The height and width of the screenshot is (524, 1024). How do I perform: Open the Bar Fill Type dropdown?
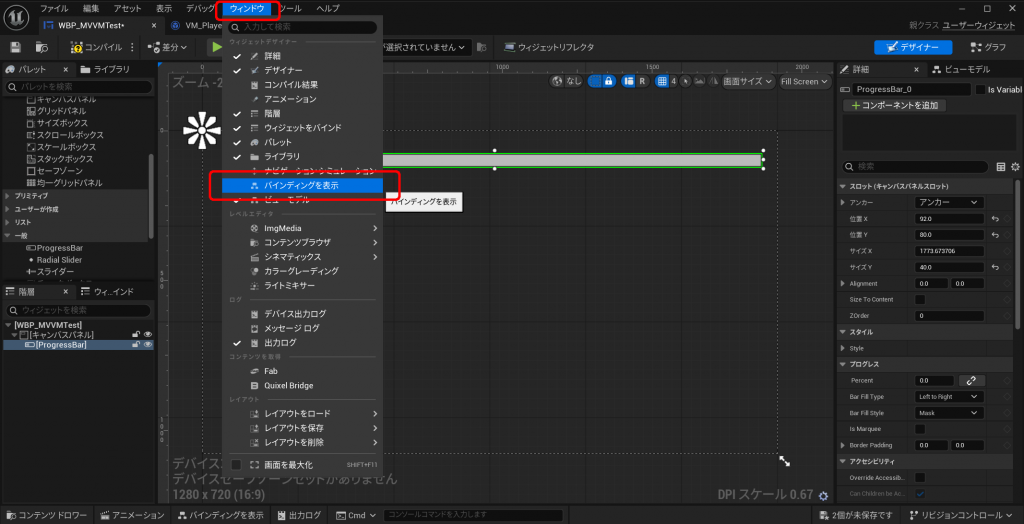[x=949, y=396]
